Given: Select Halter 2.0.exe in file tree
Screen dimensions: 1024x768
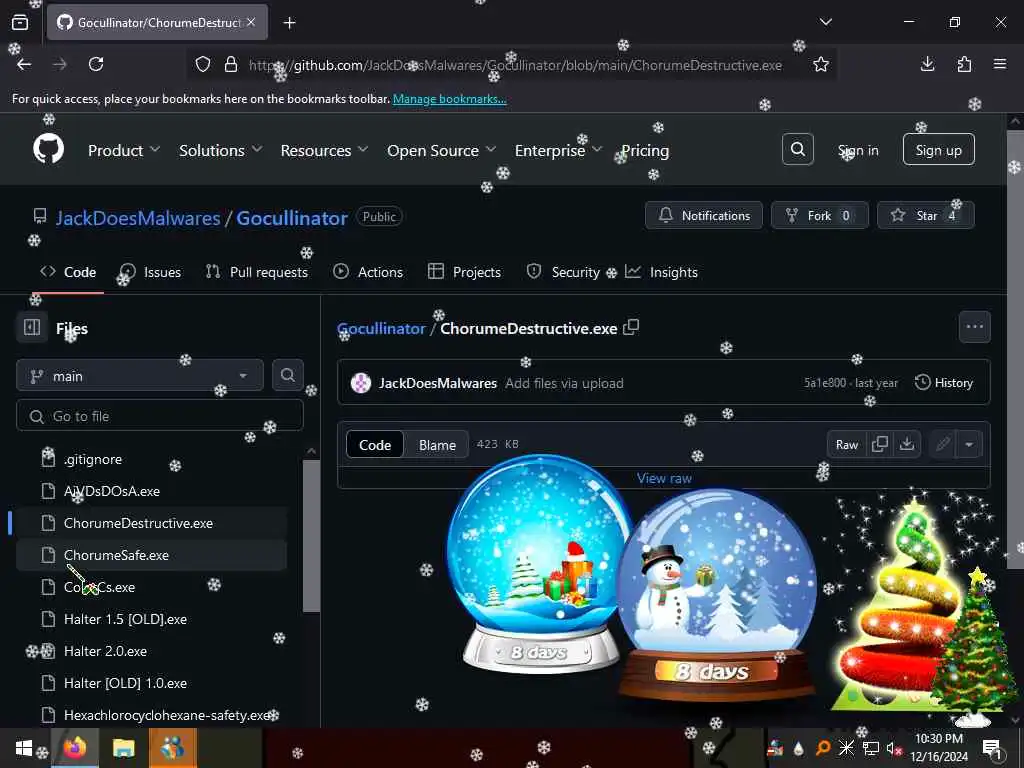Looking at the screenshot, I should coord(151,651).
